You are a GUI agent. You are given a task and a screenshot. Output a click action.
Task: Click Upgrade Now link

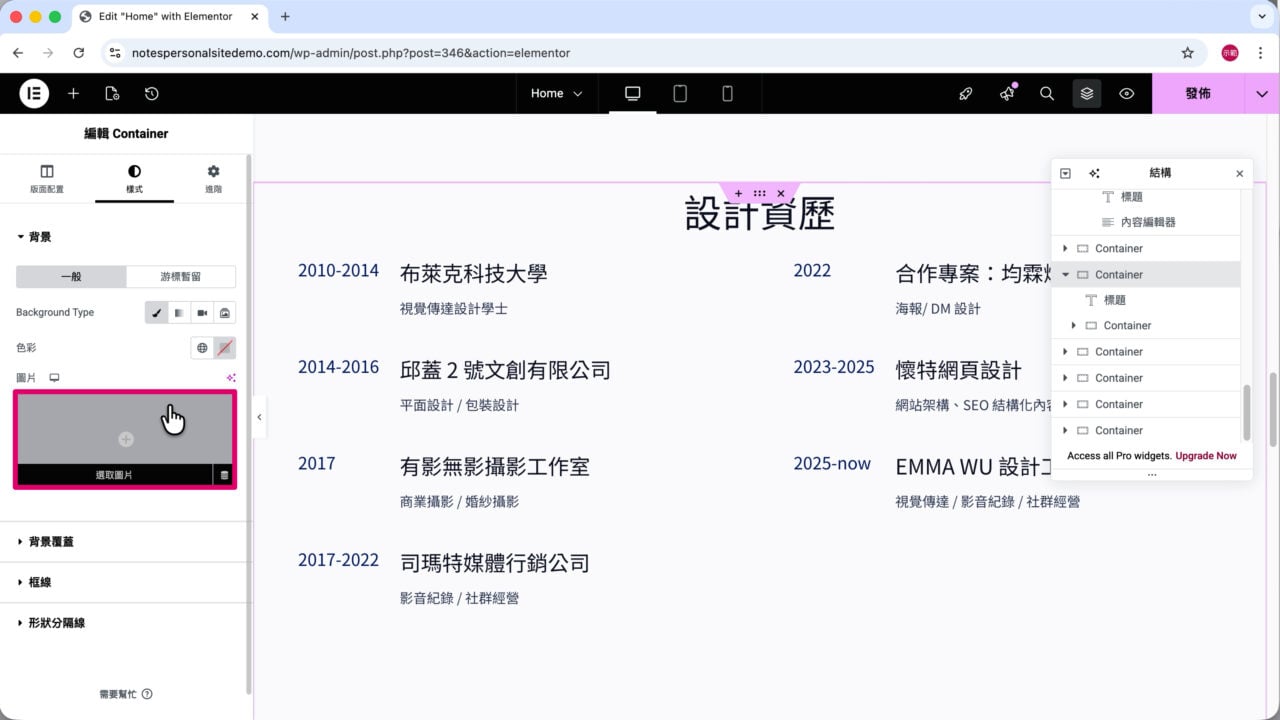1206,456
